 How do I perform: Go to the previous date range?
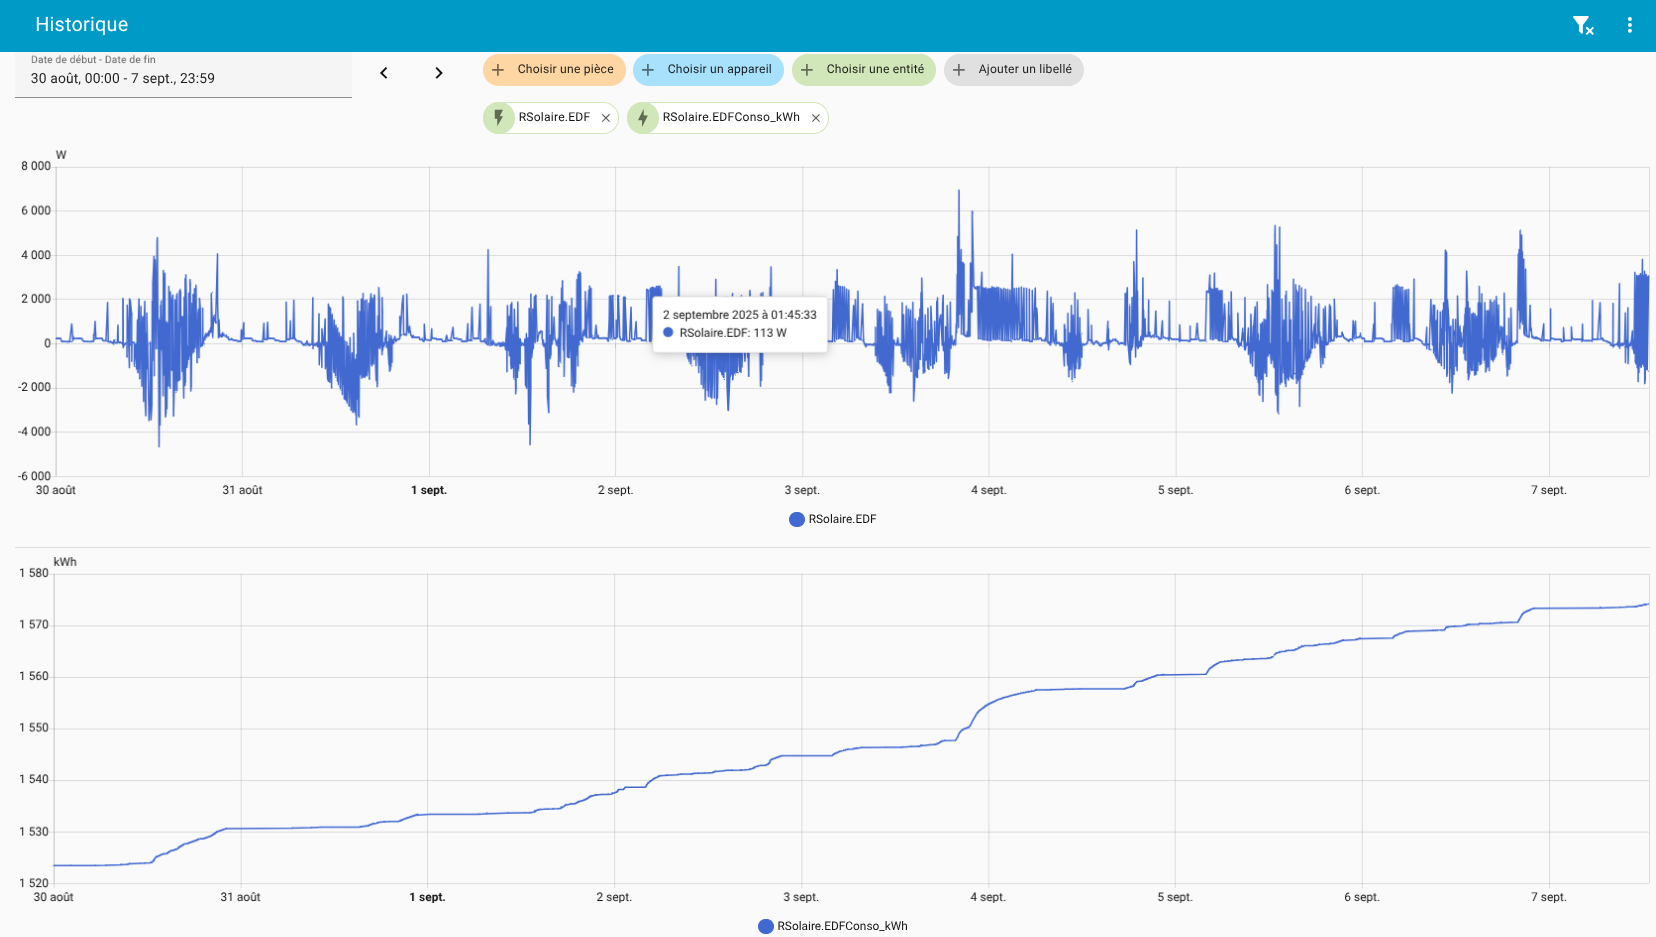click(384, 73)
